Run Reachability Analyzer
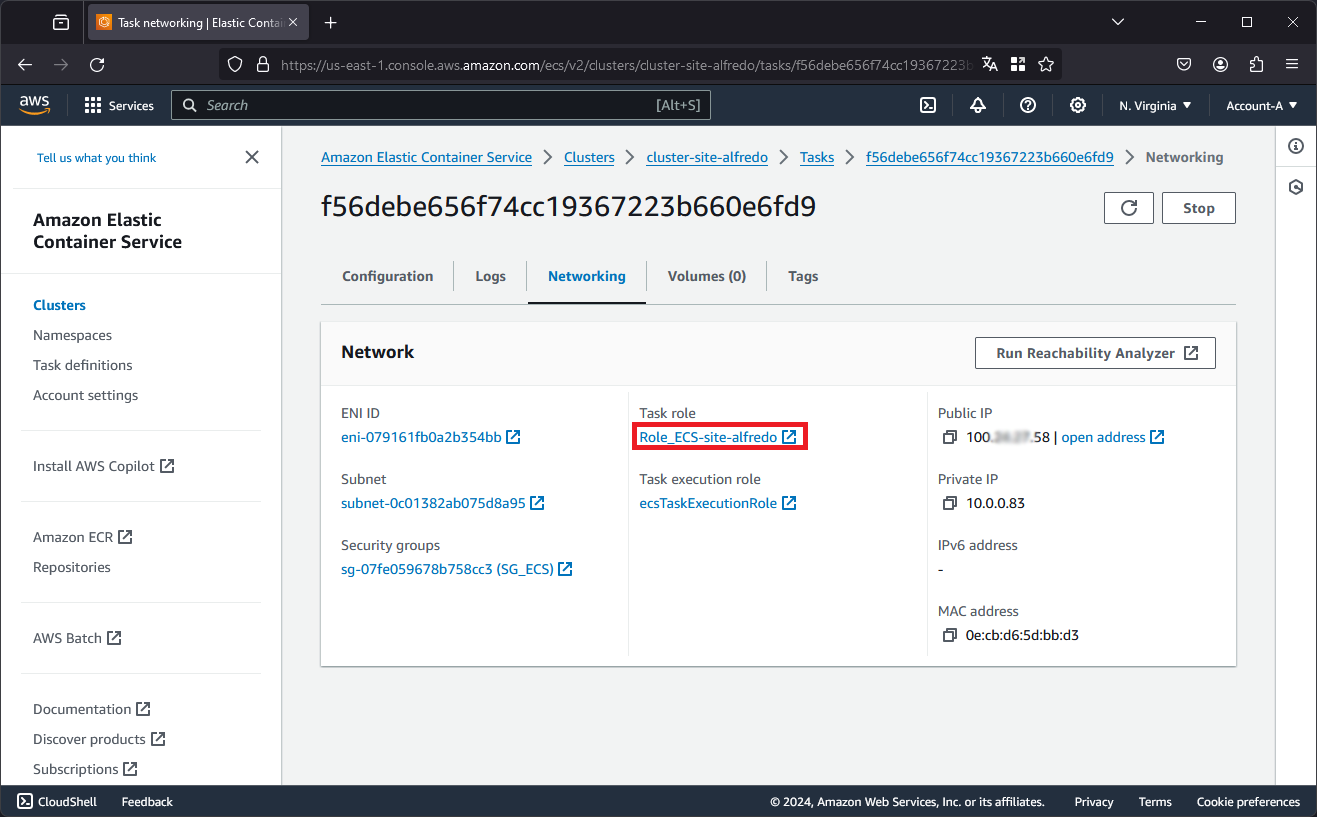1317x817 pixels. click(x=1095, y=353)
